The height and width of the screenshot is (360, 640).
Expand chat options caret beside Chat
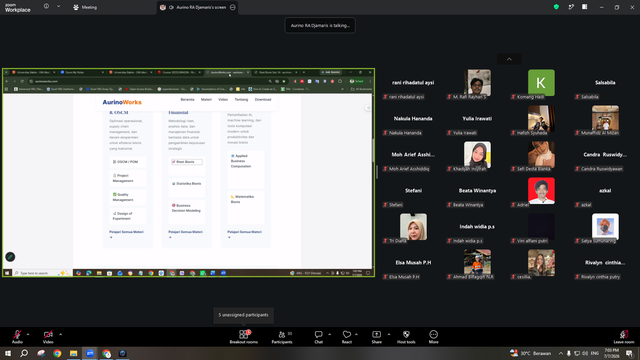click(x=329, y=334)
